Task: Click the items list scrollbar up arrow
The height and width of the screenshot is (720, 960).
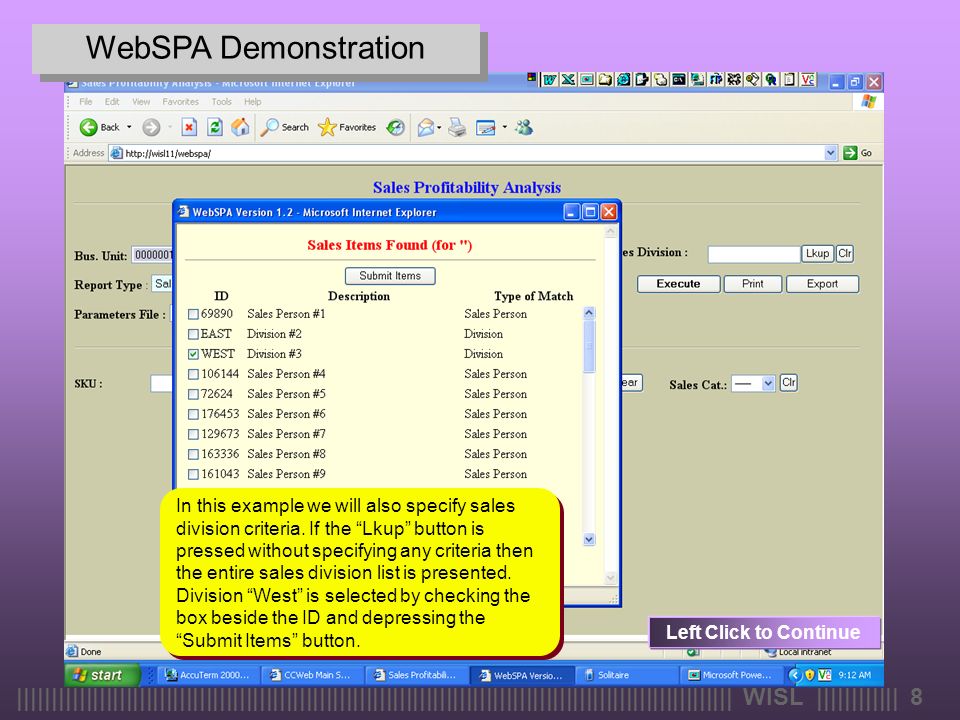Action: (589, 313)
